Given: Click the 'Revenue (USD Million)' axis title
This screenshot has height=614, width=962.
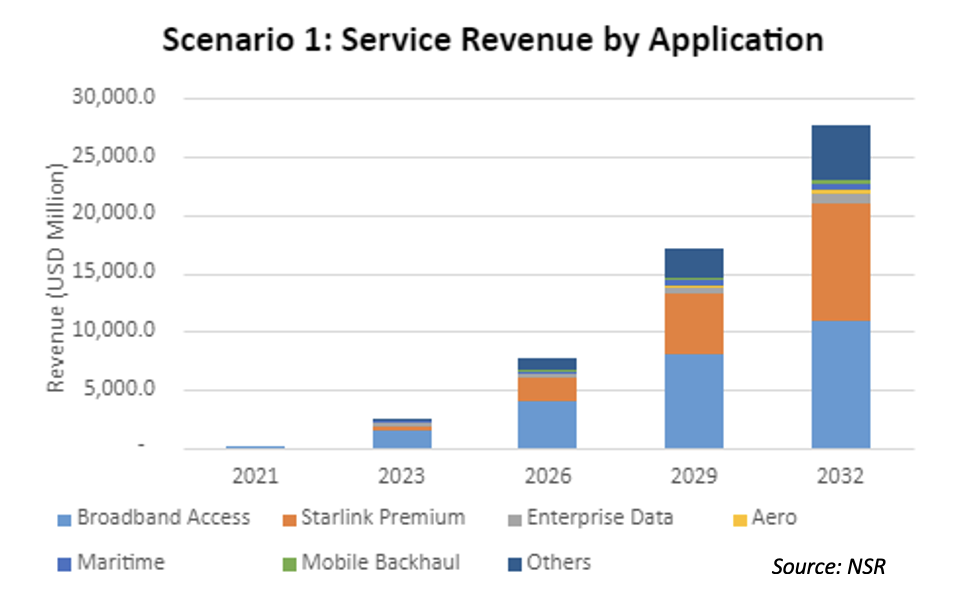Looking at the screenshot, I should (x=55, y=278).
